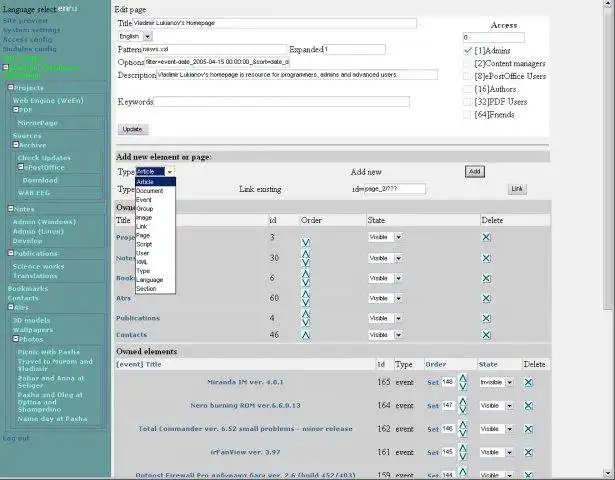Click the Update button
The image size is (615, 480).
[x=133, y=129]
